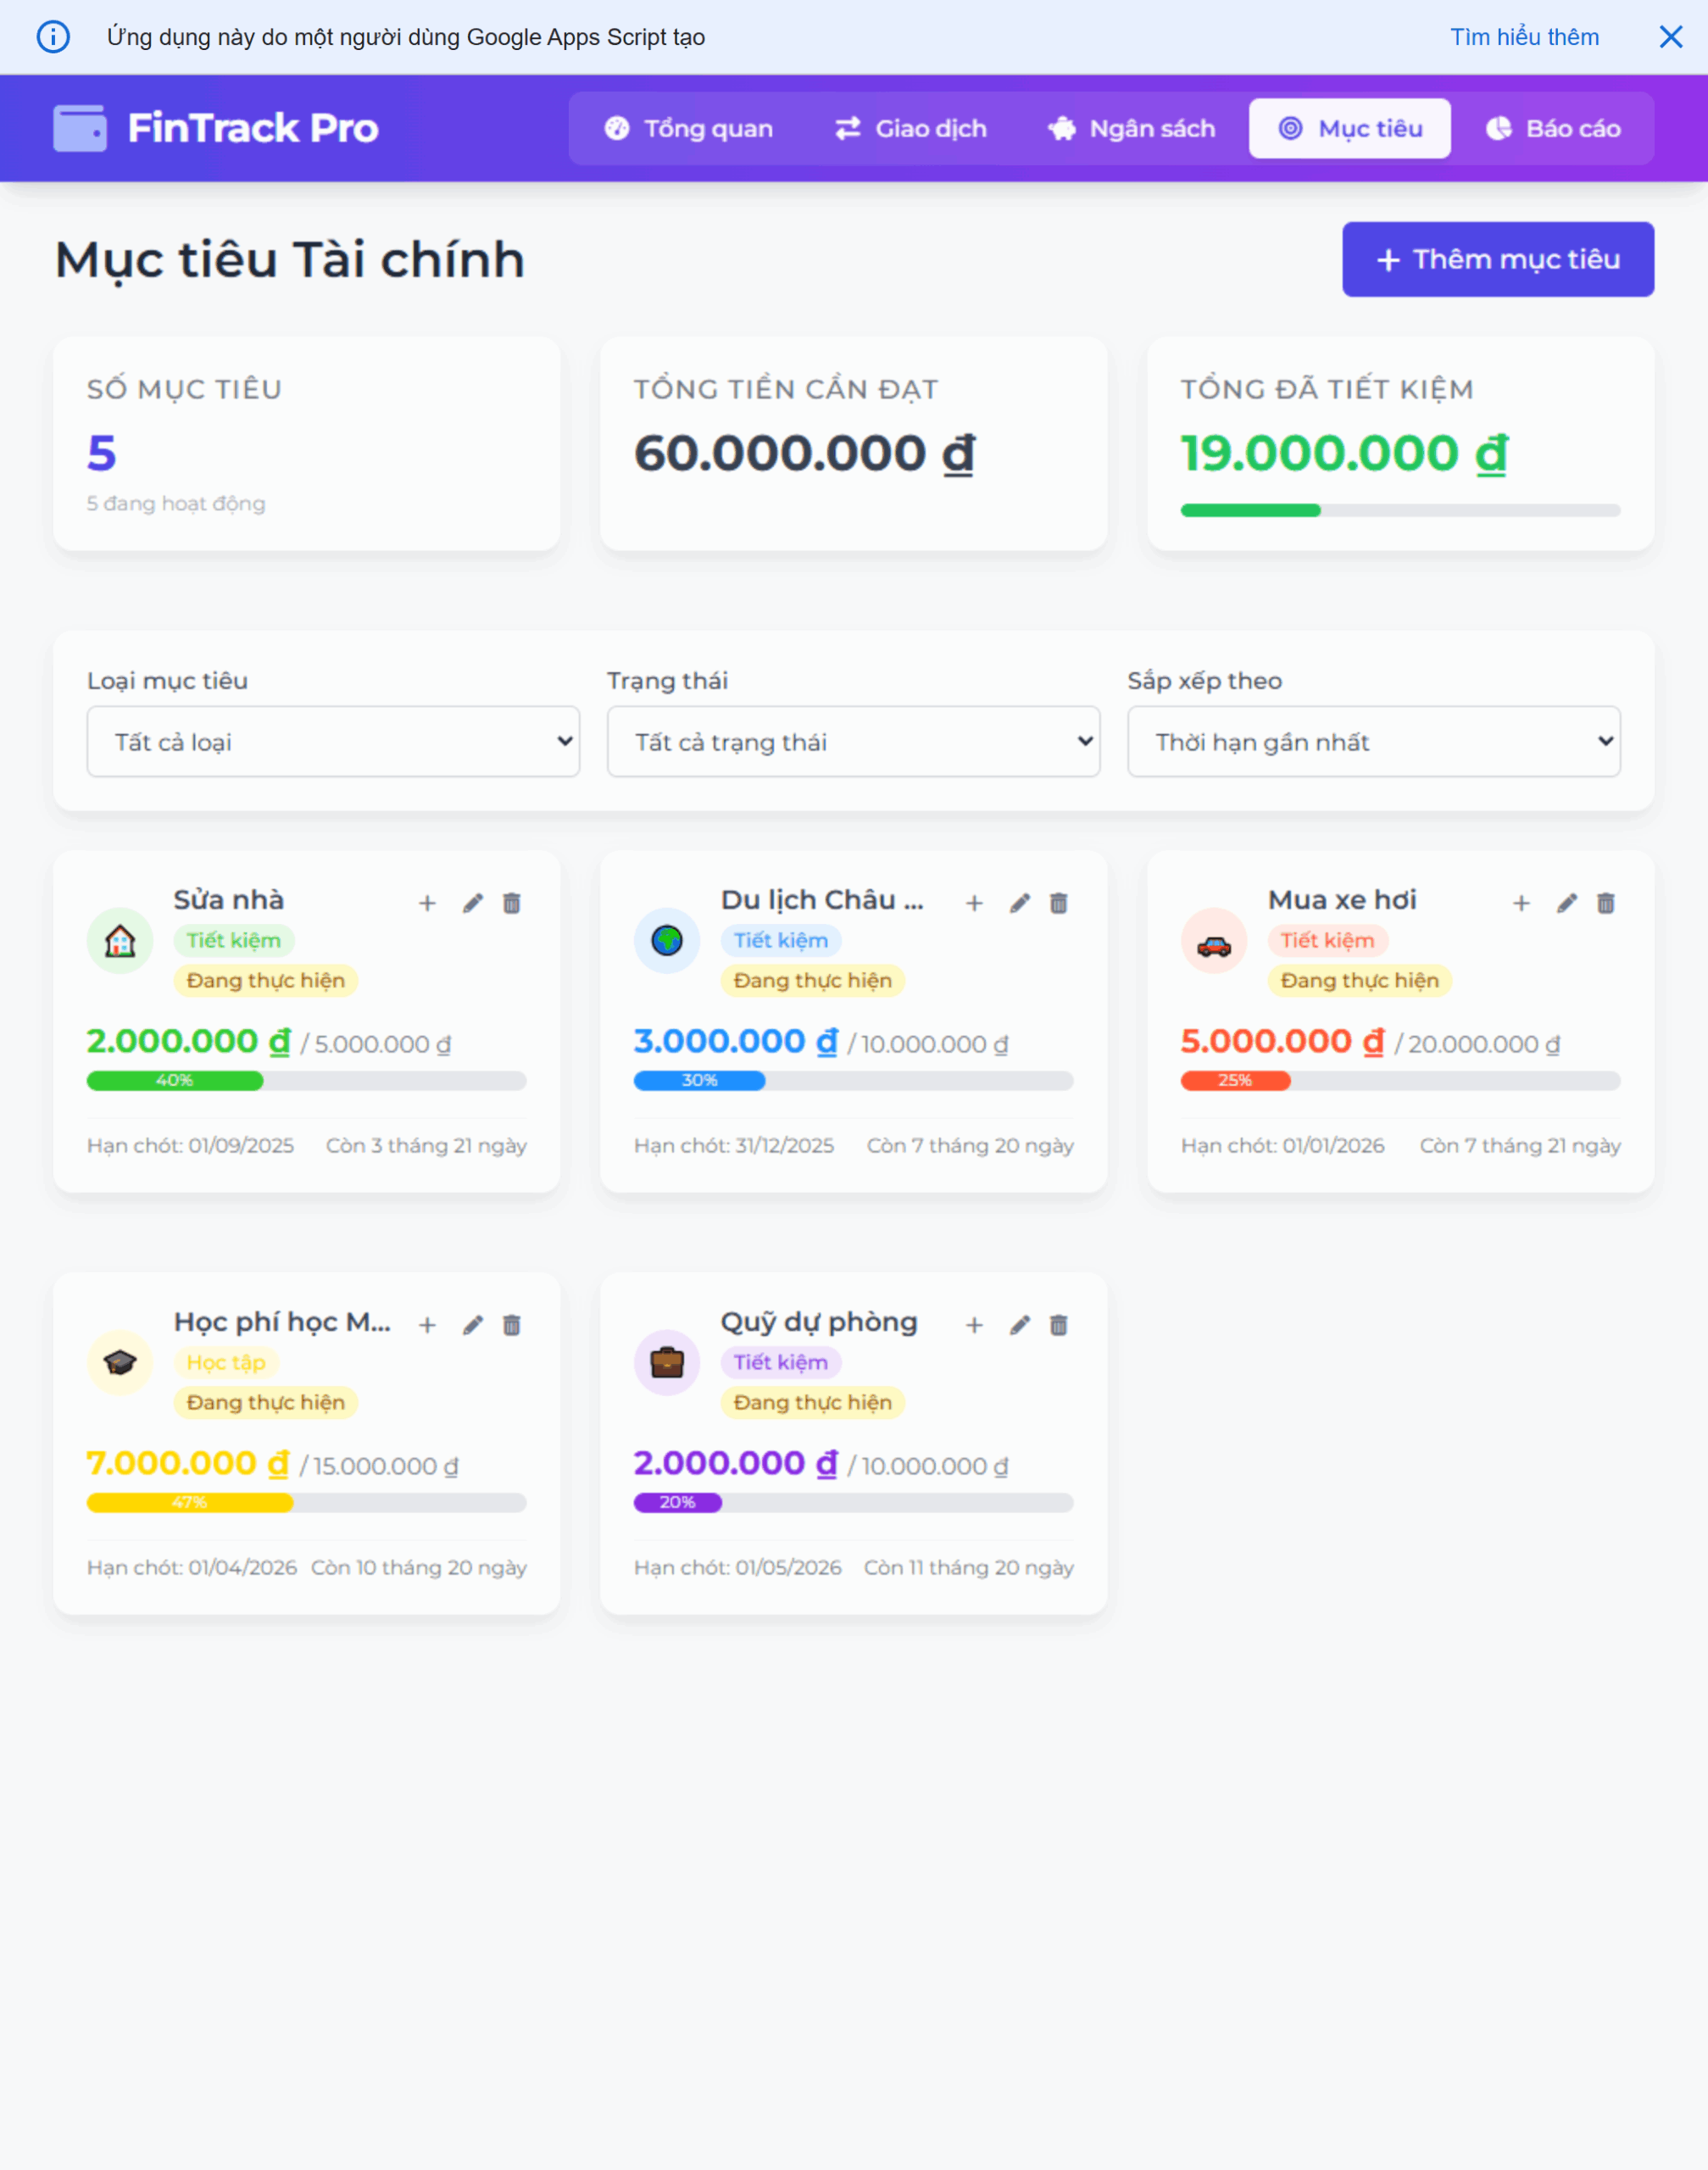Open the Sắp xếp theo dropdown
The height and width of the screenshot is (2170, 1708).
tap(1373, 742)
